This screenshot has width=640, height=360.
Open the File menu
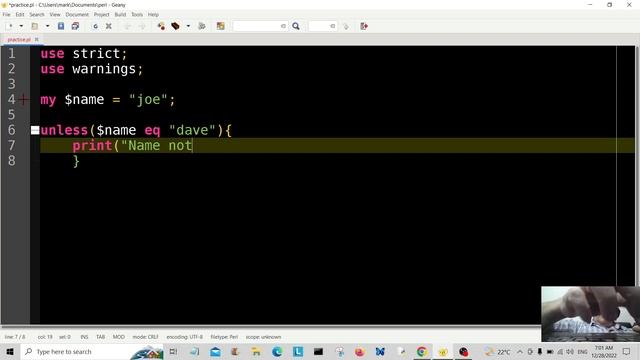[7, 14]
